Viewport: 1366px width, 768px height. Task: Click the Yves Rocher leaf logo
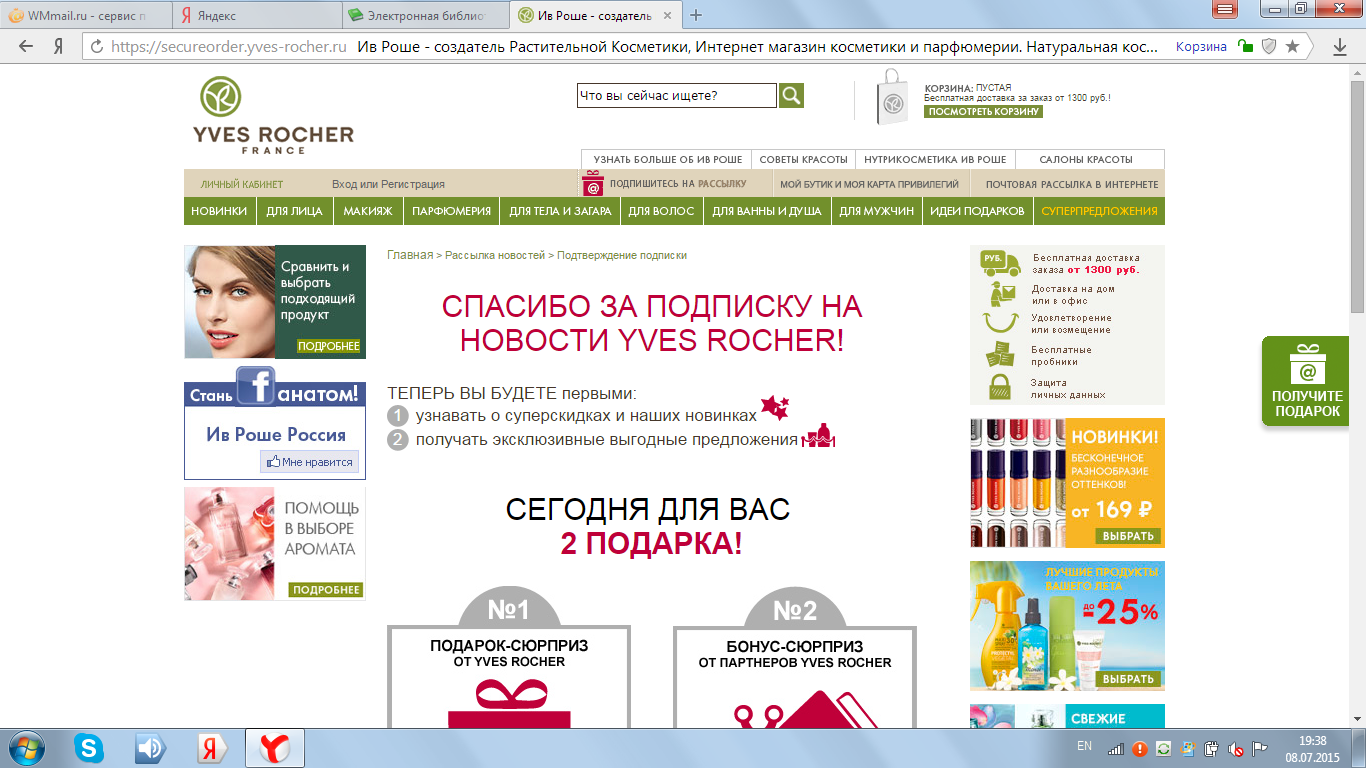[x=220, y=97]
